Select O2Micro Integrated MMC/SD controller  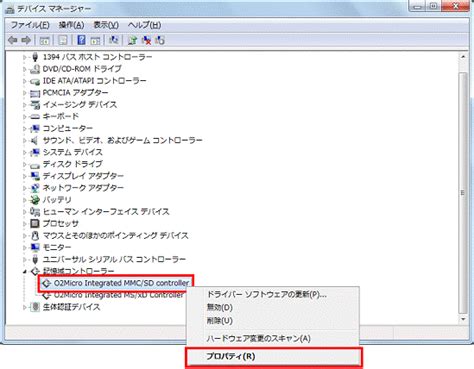121,283
